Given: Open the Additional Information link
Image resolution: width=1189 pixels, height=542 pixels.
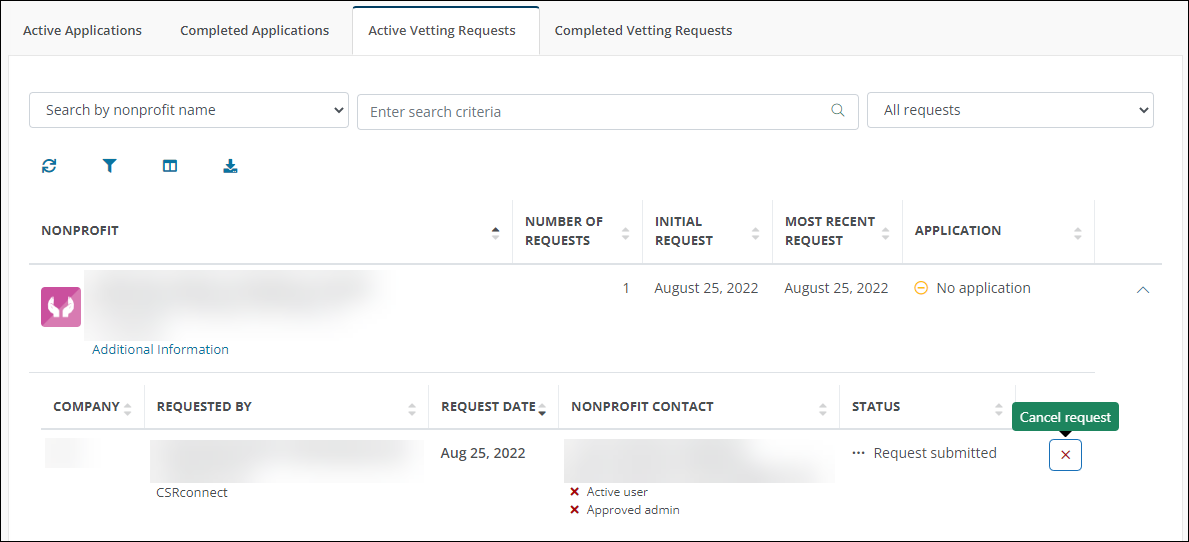Looking at the screenshot, I should [160, 349].
